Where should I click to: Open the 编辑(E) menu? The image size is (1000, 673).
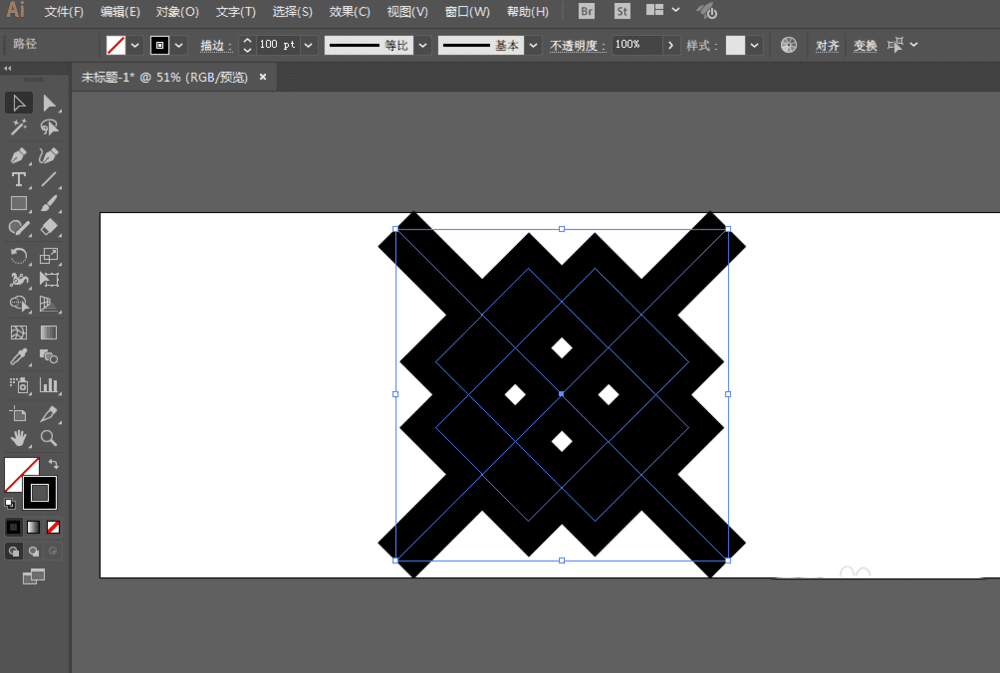(x=121, y=11)
